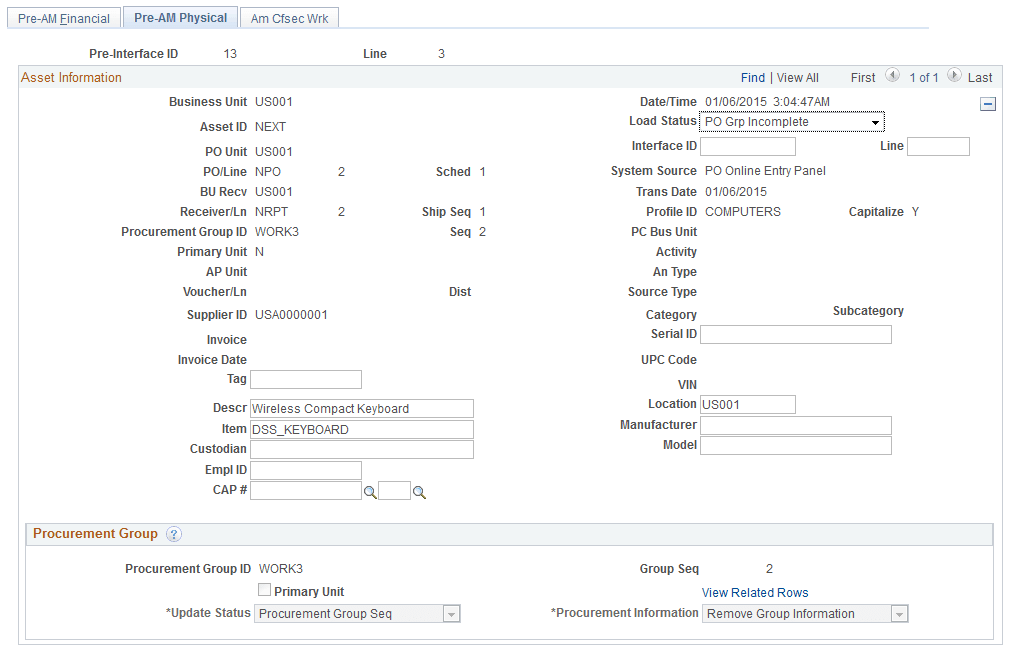Image resolution: width=1012 pixels, height=653 pixels.
Task: Open the CAP number lookup magnifier
Action: pyautogui.click(x=370, y=492)
